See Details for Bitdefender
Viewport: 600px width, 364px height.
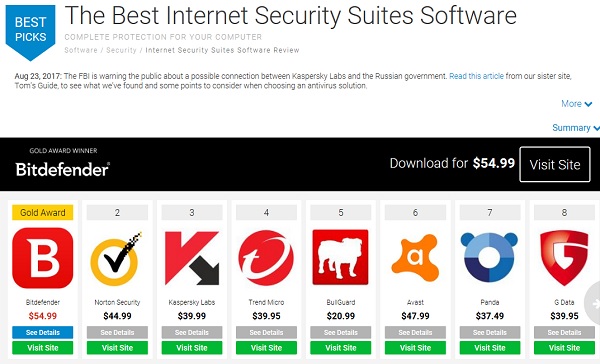coord(42,332)
